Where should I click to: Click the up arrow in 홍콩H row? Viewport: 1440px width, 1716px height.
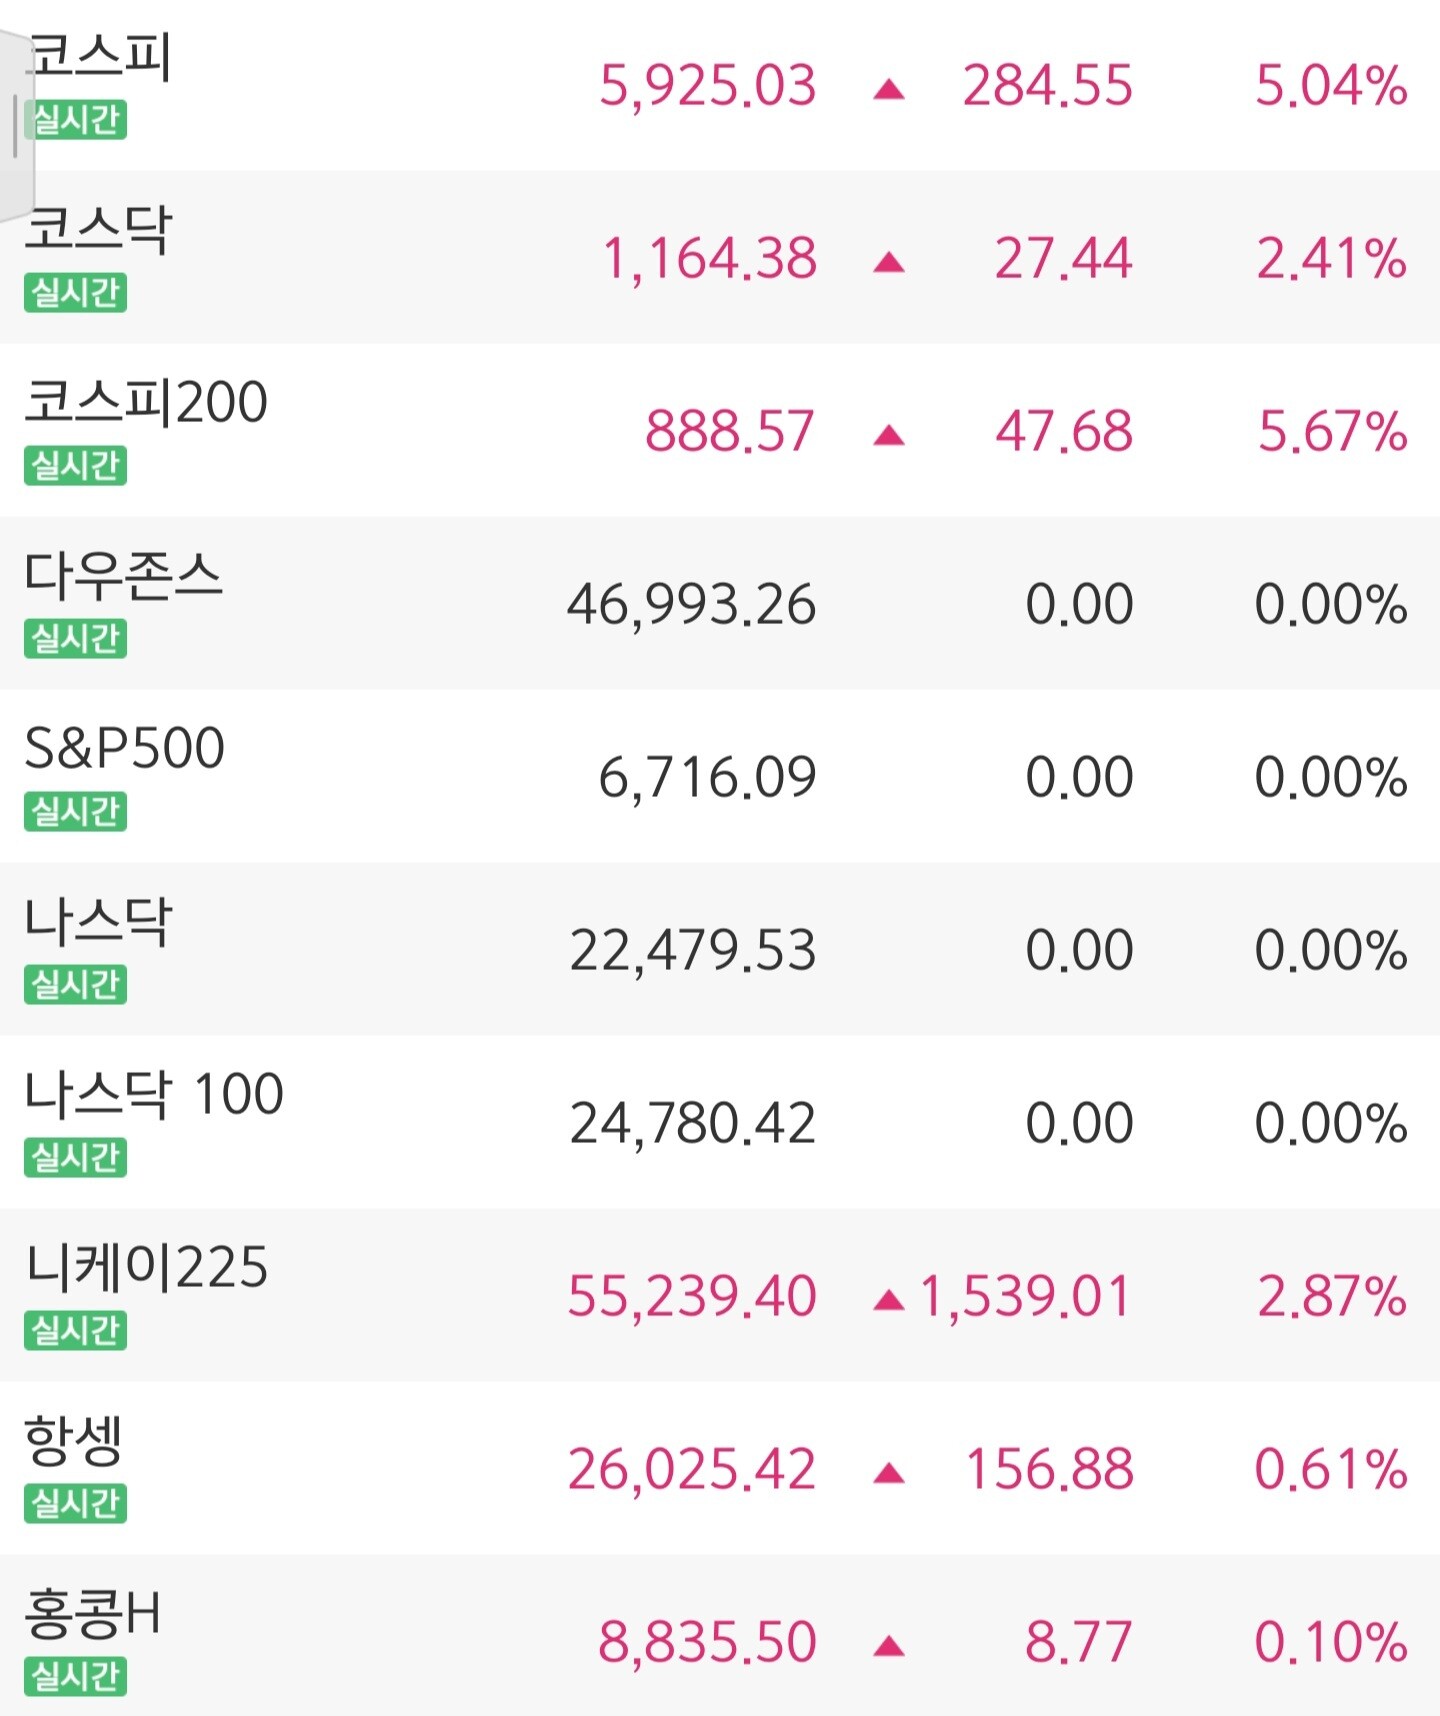(888, 1646)
